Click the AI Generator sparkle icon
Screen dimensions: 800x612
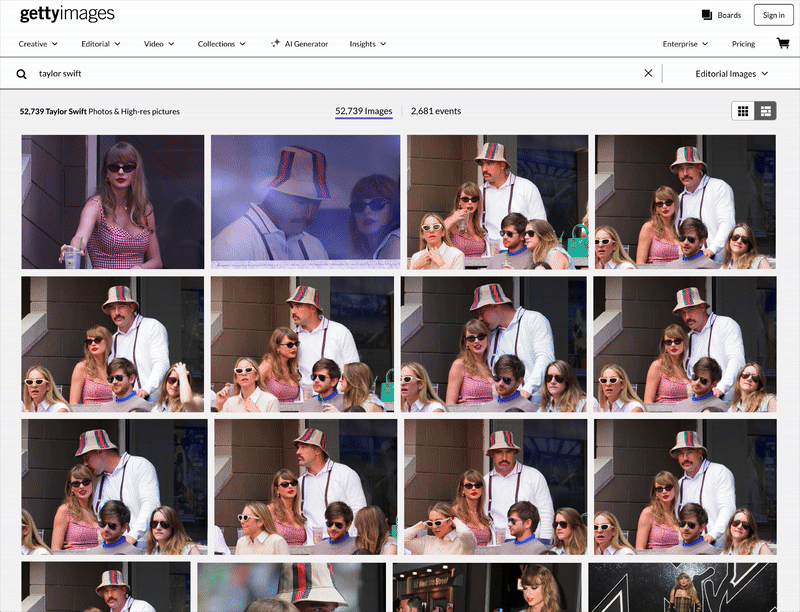276,43
